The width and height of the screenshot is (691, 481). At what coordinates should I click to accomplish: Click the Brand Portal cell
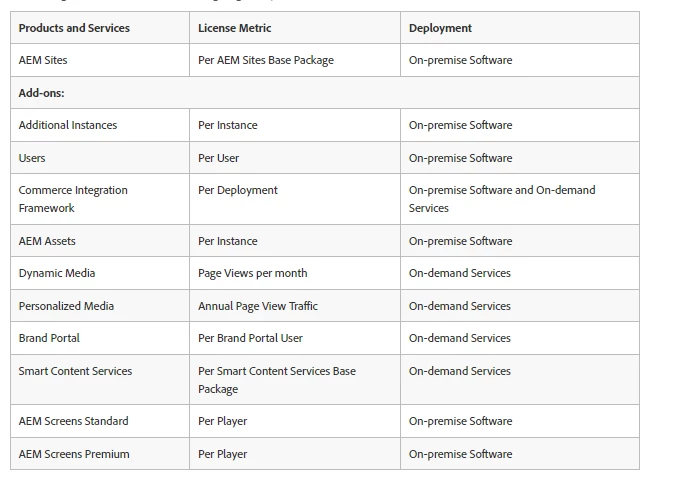click(100, 338)
